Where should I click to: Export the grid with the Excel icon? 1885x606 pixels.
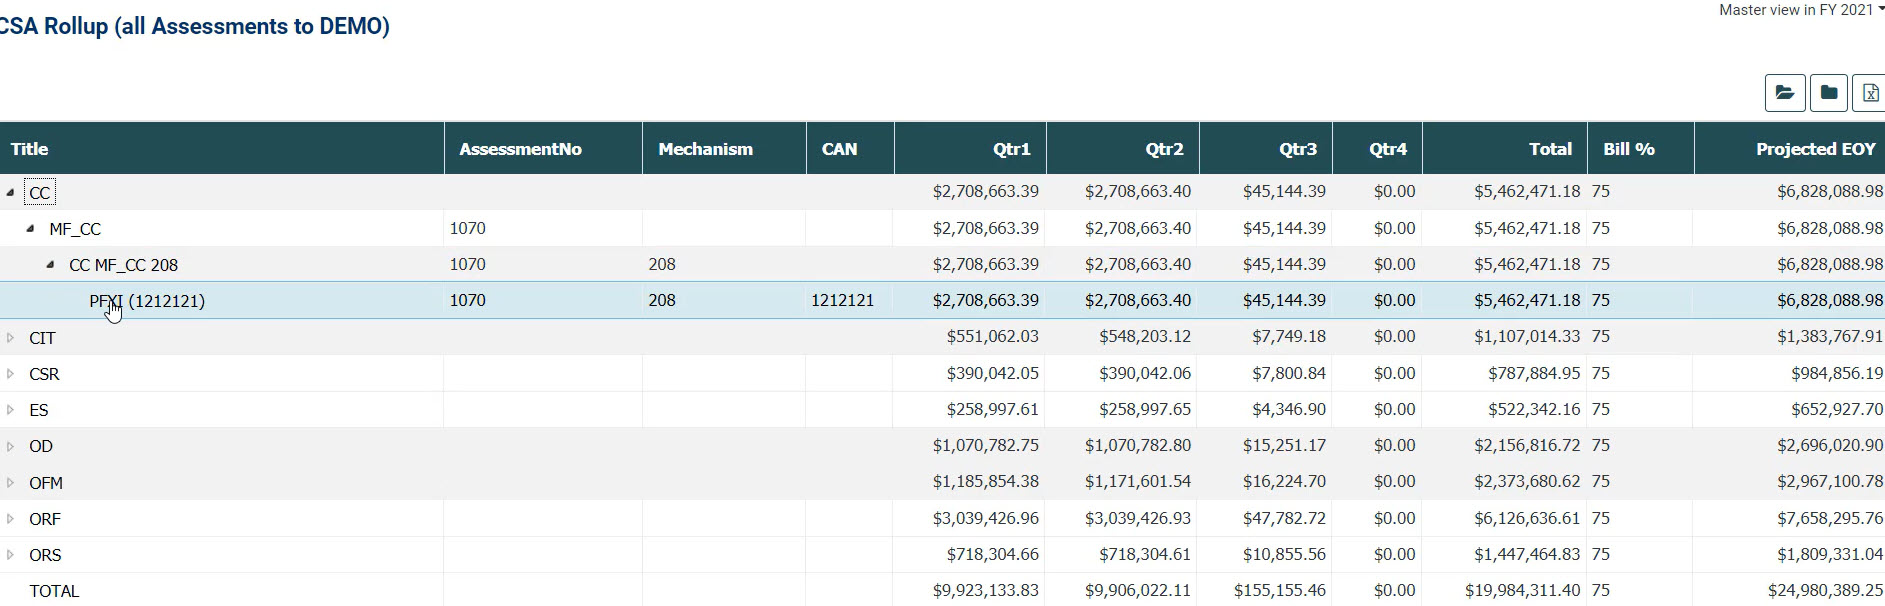pos(1869,93)
